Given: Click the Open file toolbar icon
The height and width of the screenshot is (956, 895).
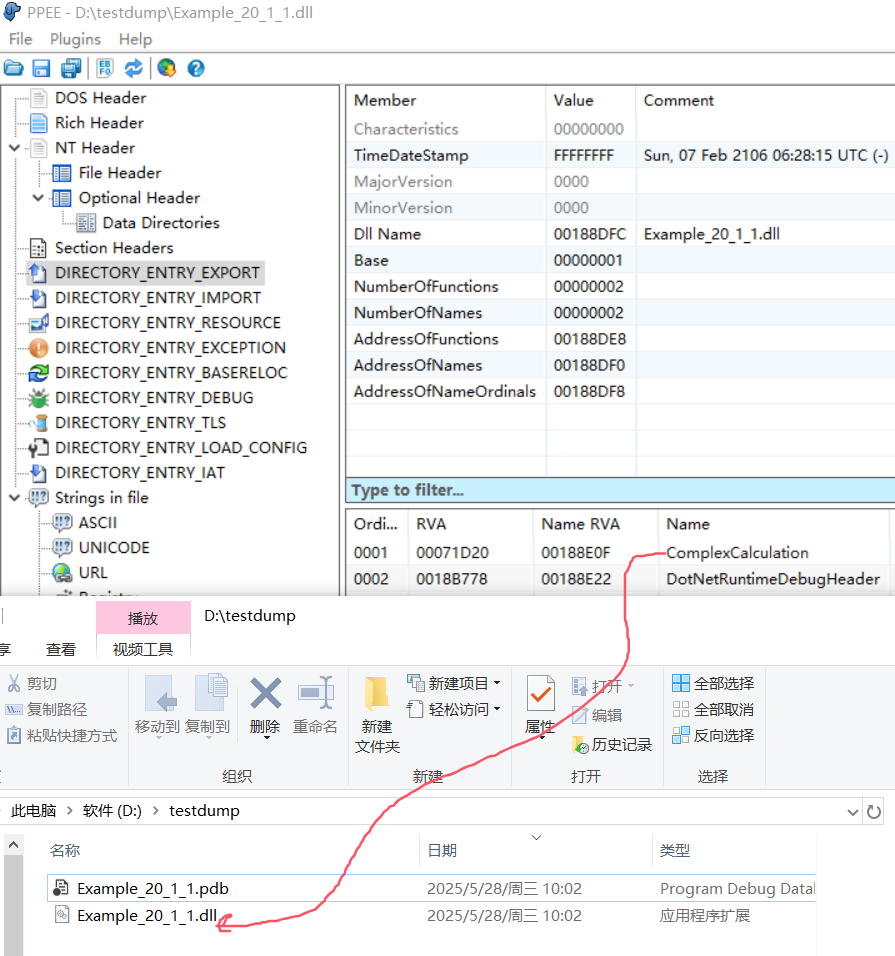Looking at the screenshot, I should tap(13, 68).
